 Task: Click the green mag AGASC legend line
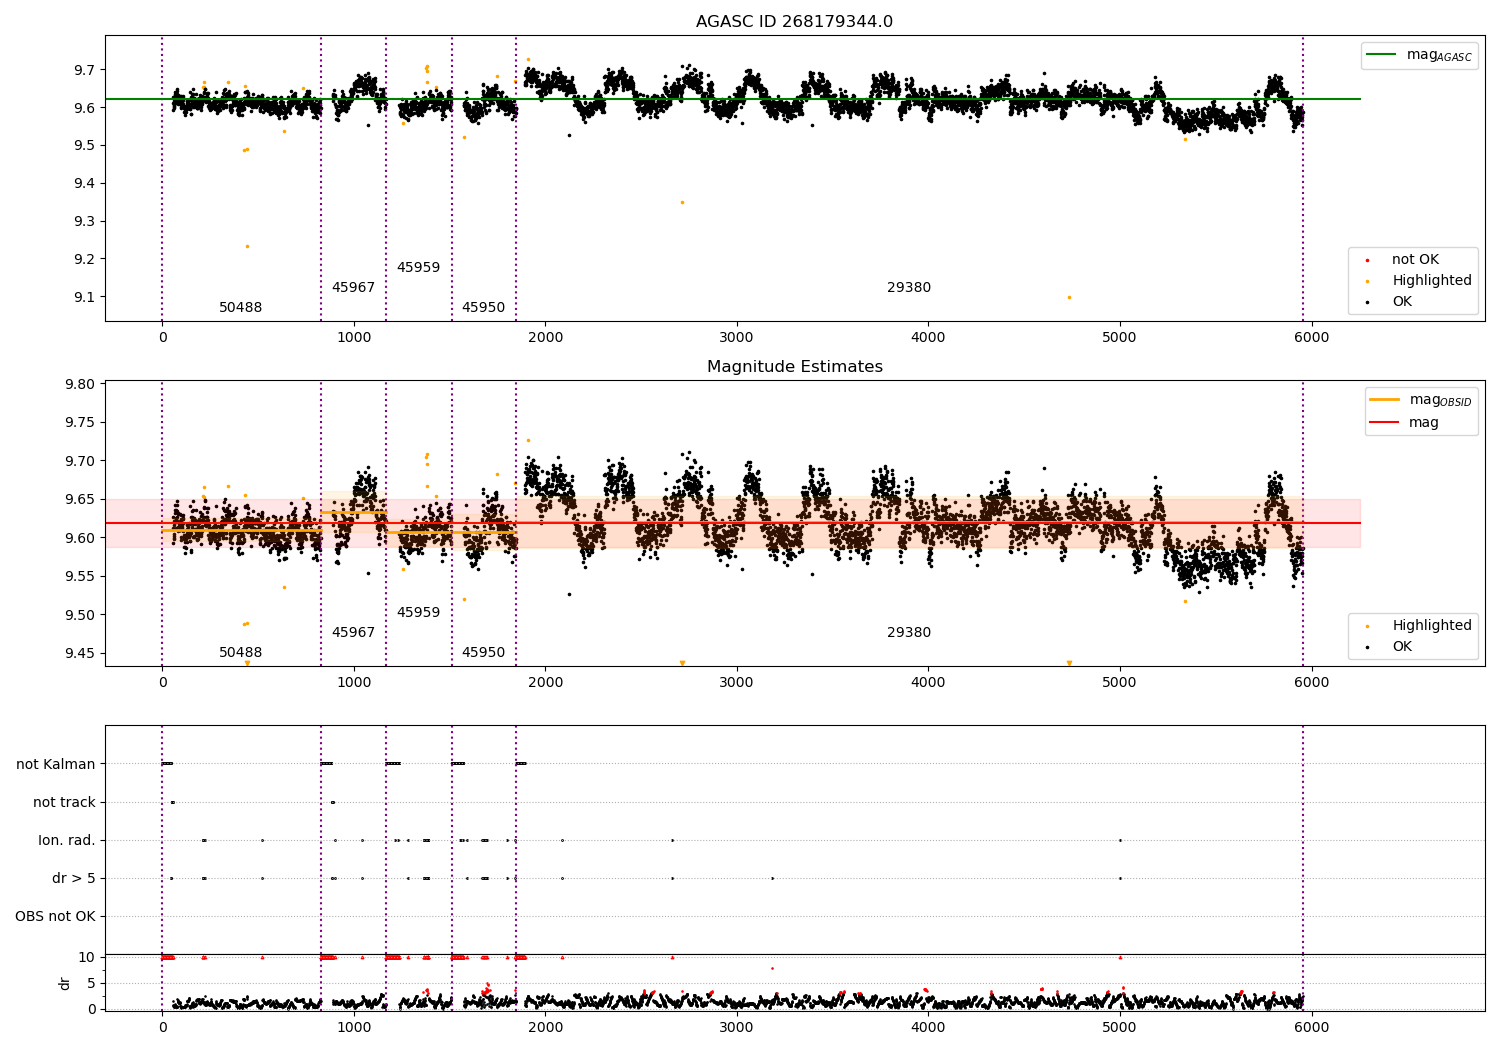[1382, 55]
